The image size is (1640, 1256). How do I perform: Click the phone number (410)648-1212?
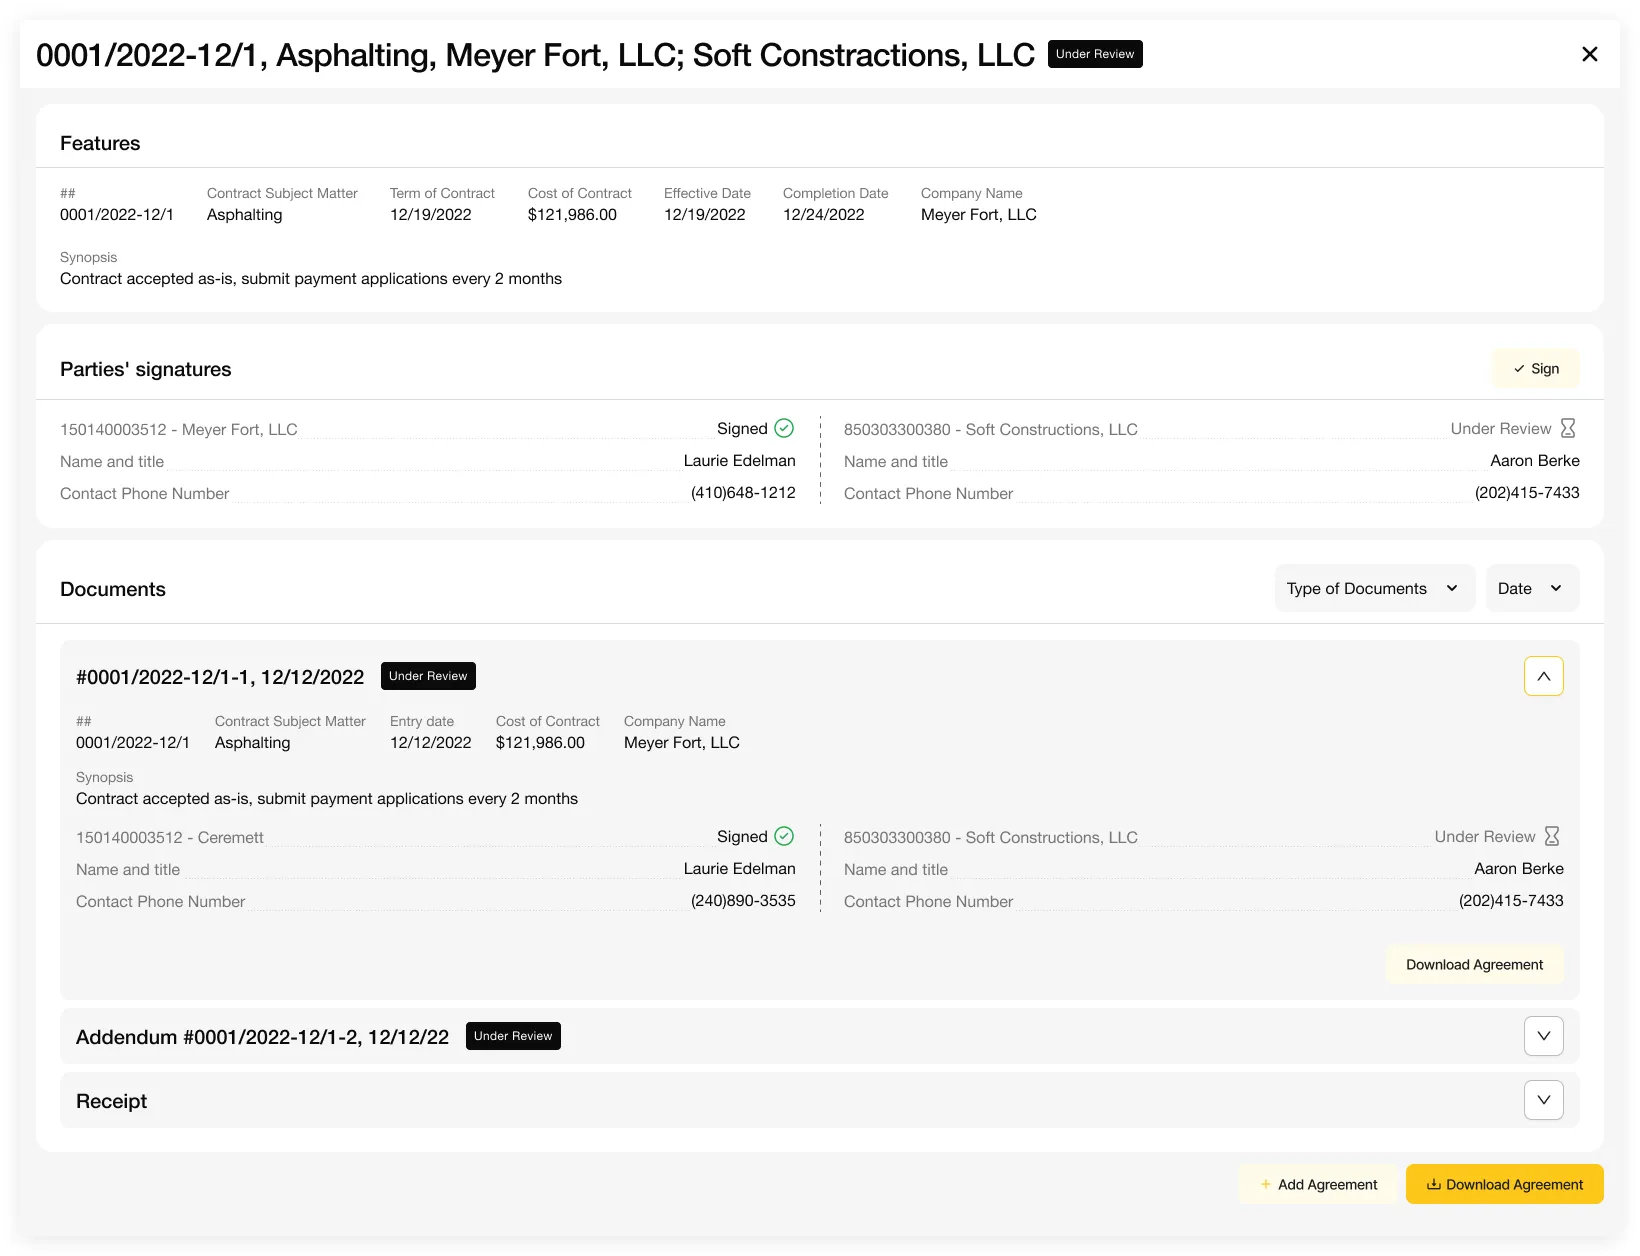(x=743, y=493)
